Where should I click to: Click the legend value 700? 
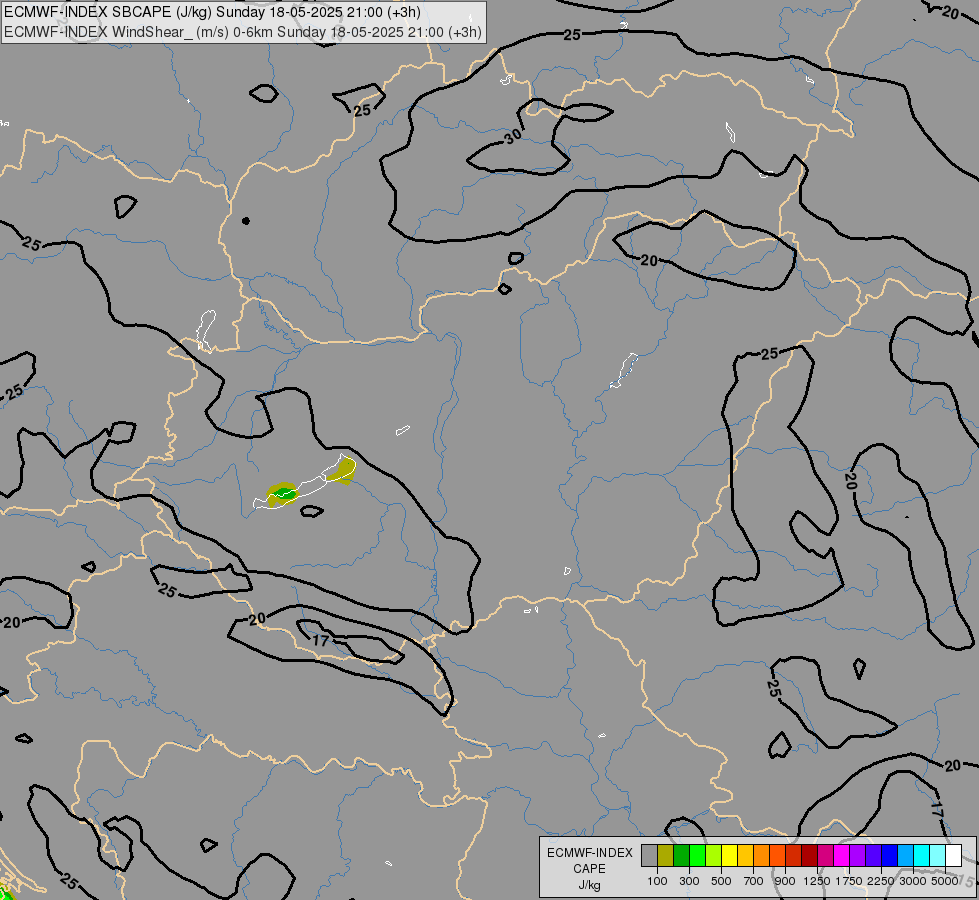(x=754, y=881)
